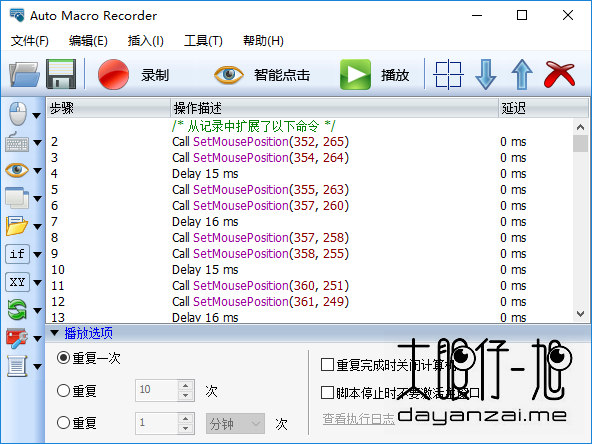592x444 pixels.
Task: Increase the repeat count 10 spinner up
Action: pos(185,385)
